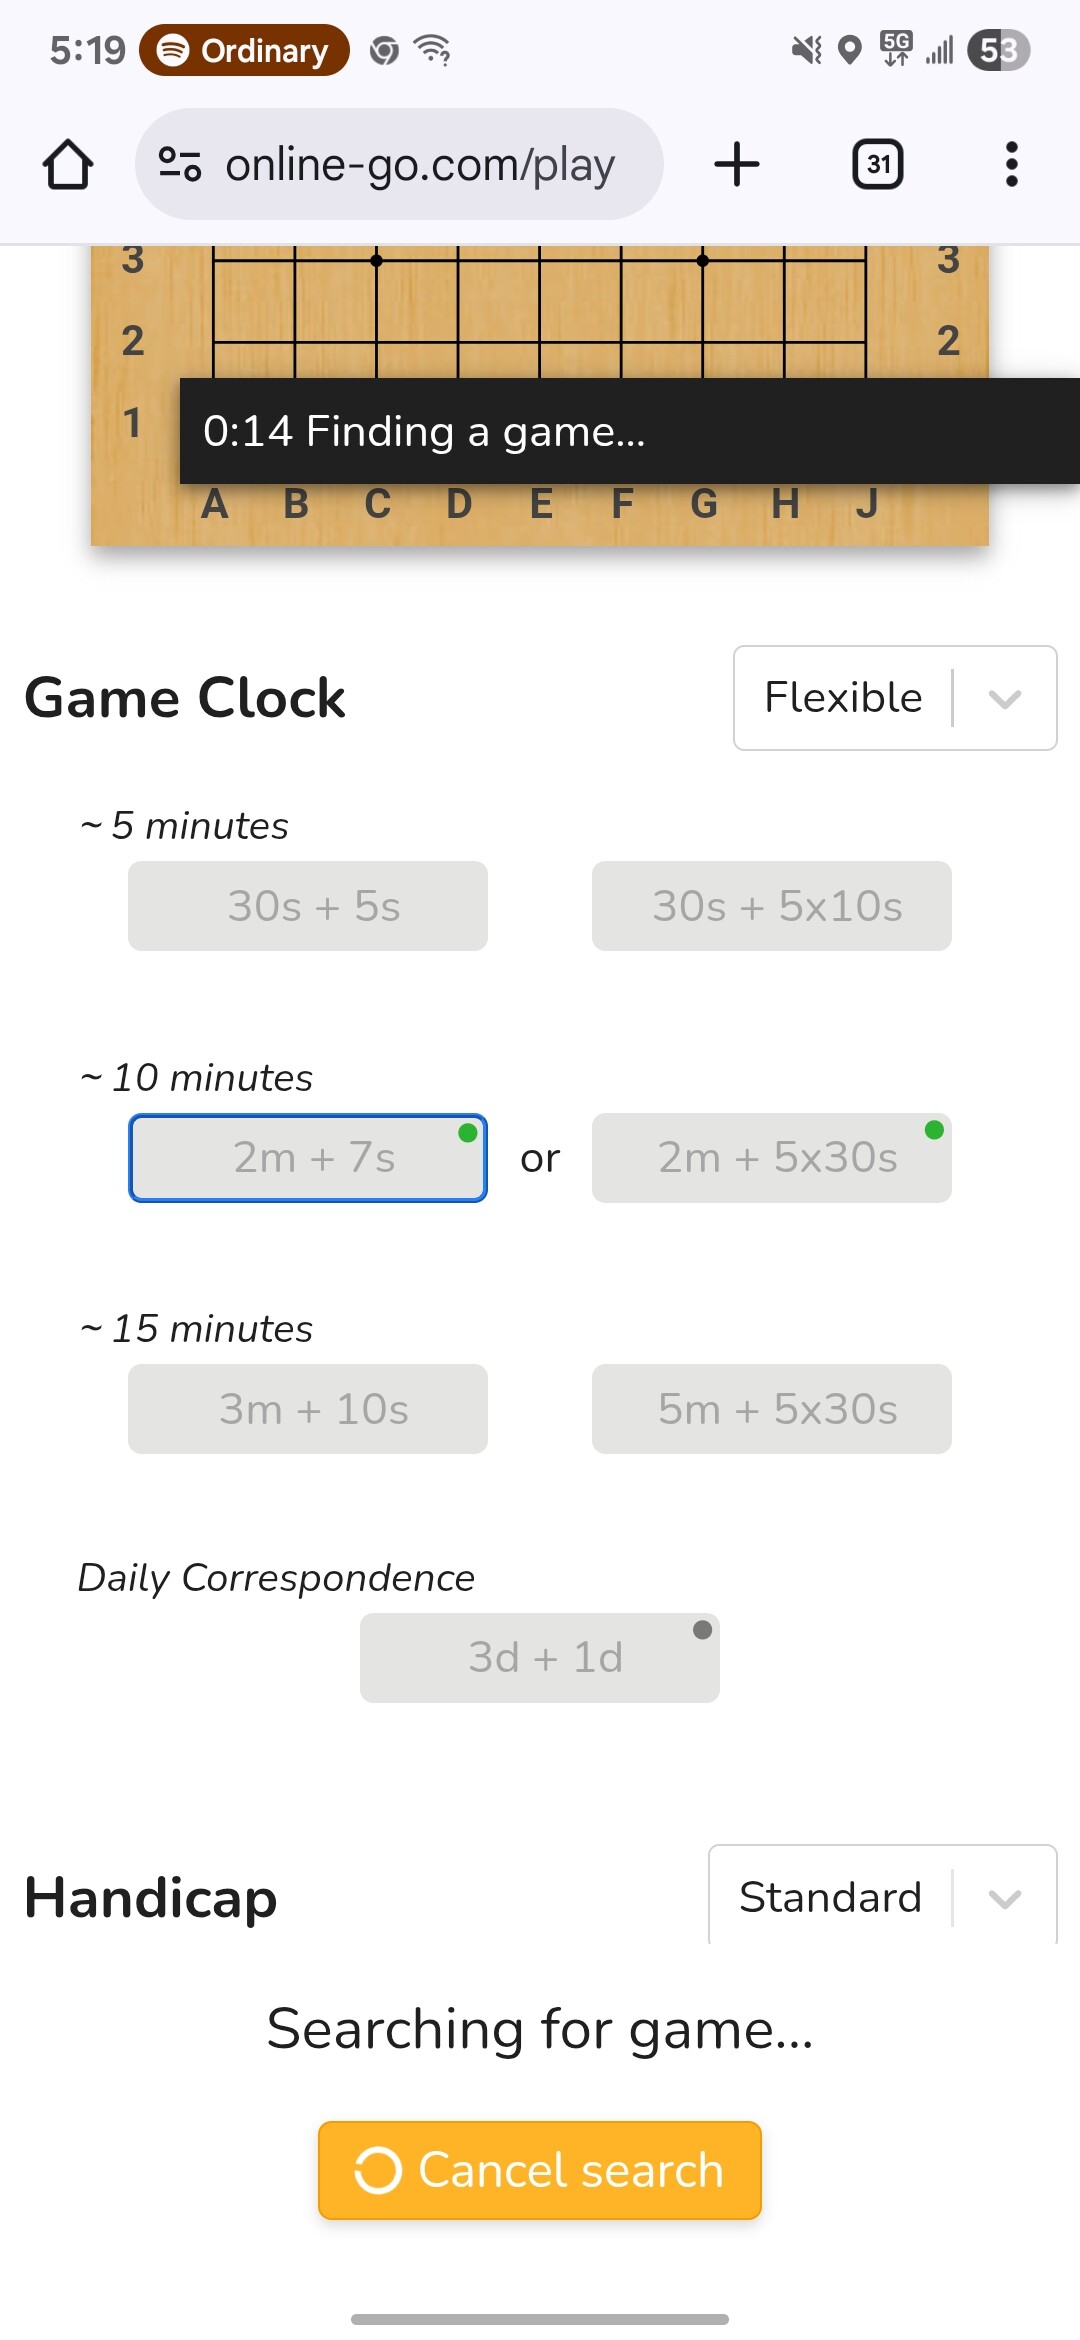Screen dimensions: 1080x2340
Task: Expand the Flexible game clock dropdown arrow
Action: coord(1005,698)
